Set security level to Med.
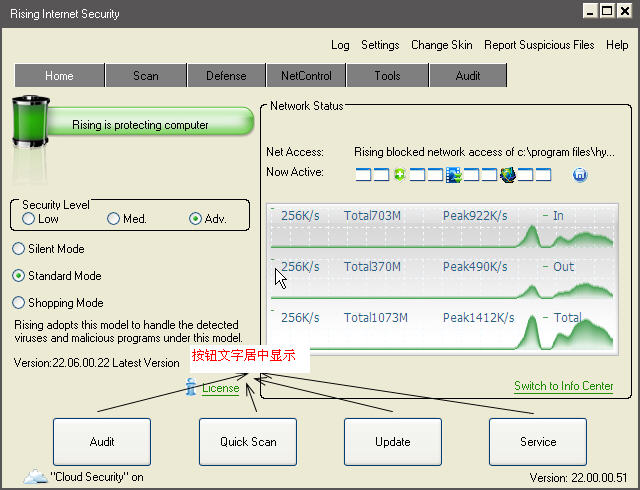The width and height of the screenshot is (640, 490). tap(113, 218)
